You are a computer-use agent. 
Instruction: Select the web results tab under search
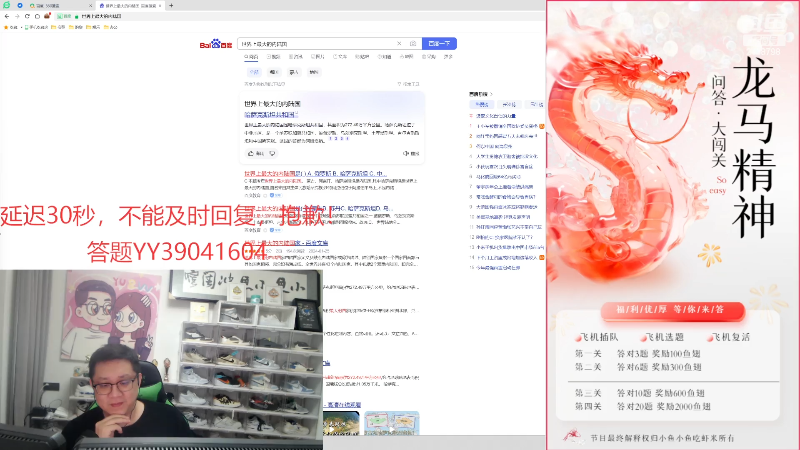click(251, 57)
